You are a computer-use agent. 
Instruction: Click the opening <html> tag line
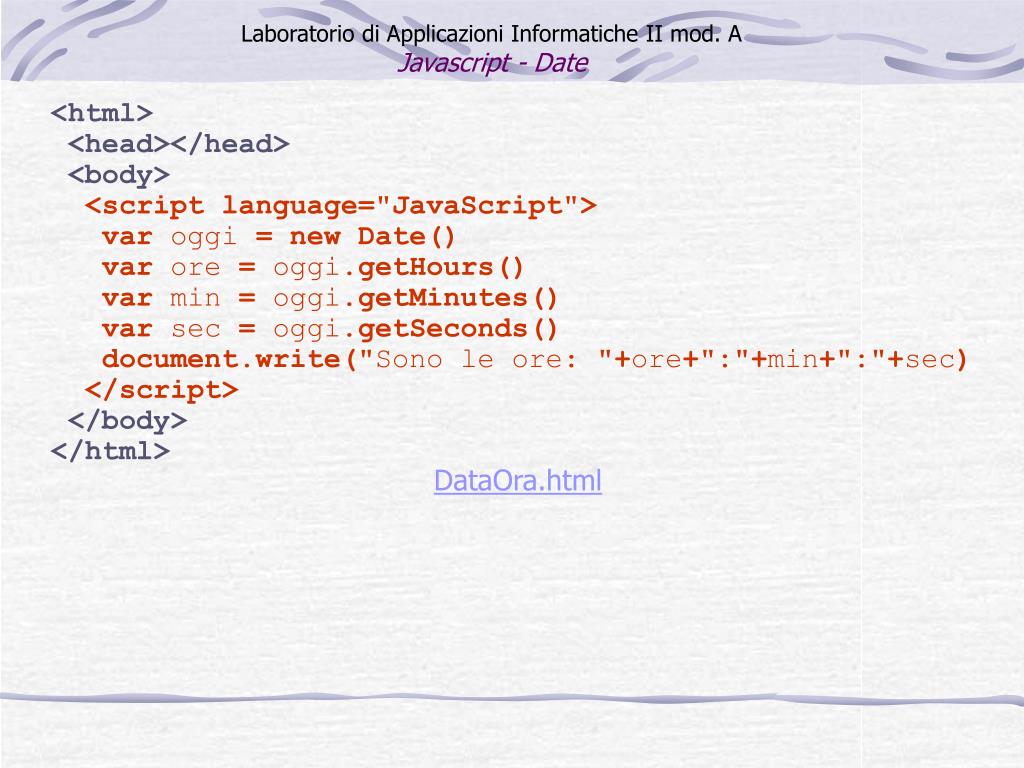(102, 113)
